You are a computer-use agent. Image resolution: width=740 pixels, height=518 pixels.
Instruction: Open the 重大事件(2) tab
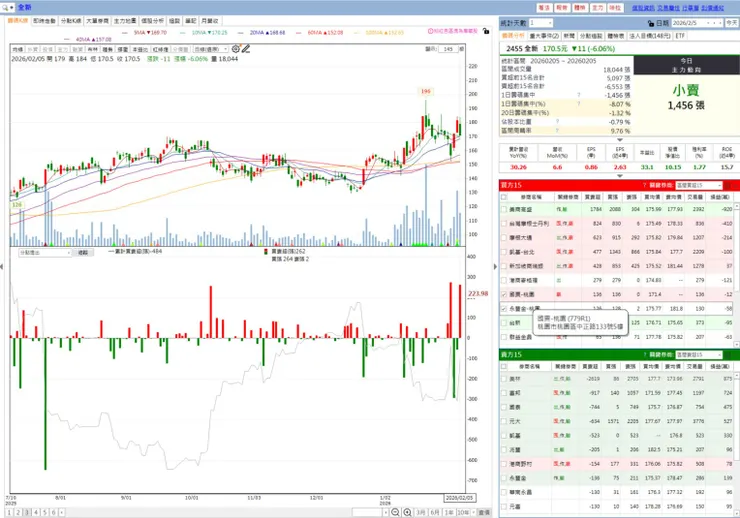click(544, 36)
